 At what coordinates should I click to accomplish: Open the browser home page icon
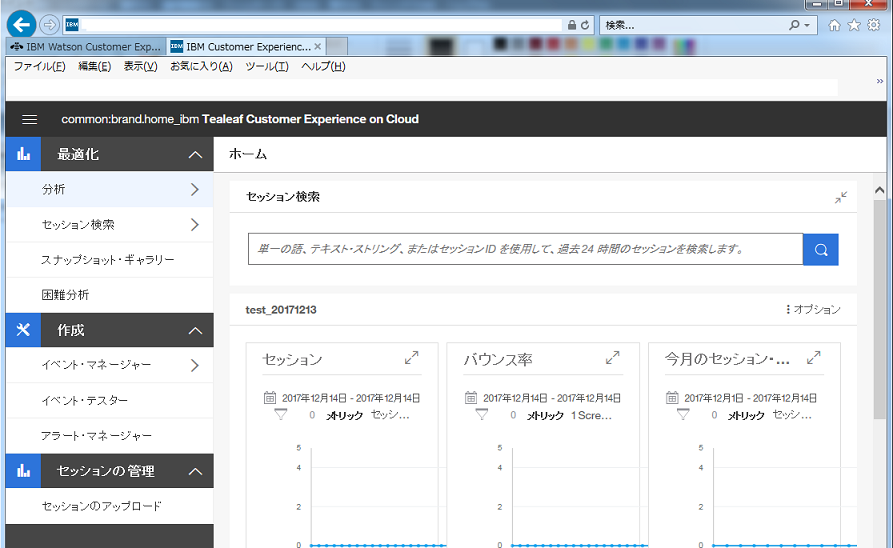834,25
